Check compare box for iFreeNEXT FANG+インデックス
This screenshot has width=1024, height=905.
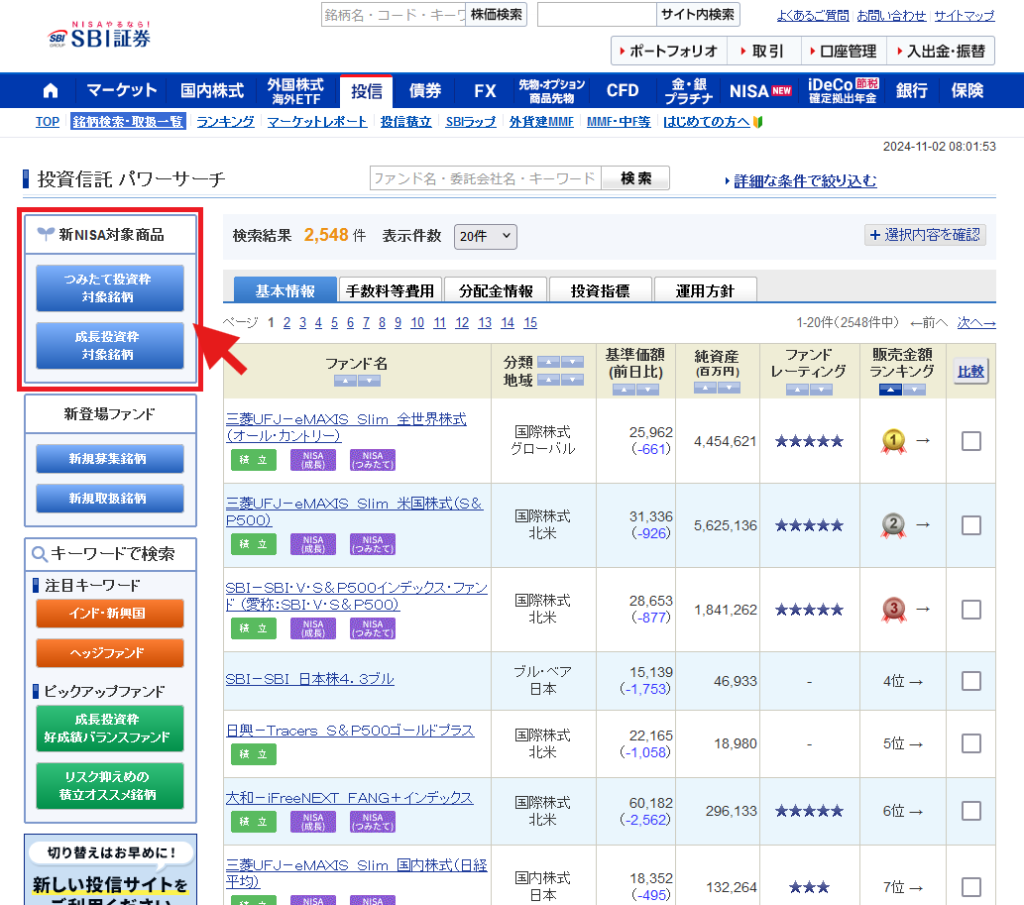(971, 811)
